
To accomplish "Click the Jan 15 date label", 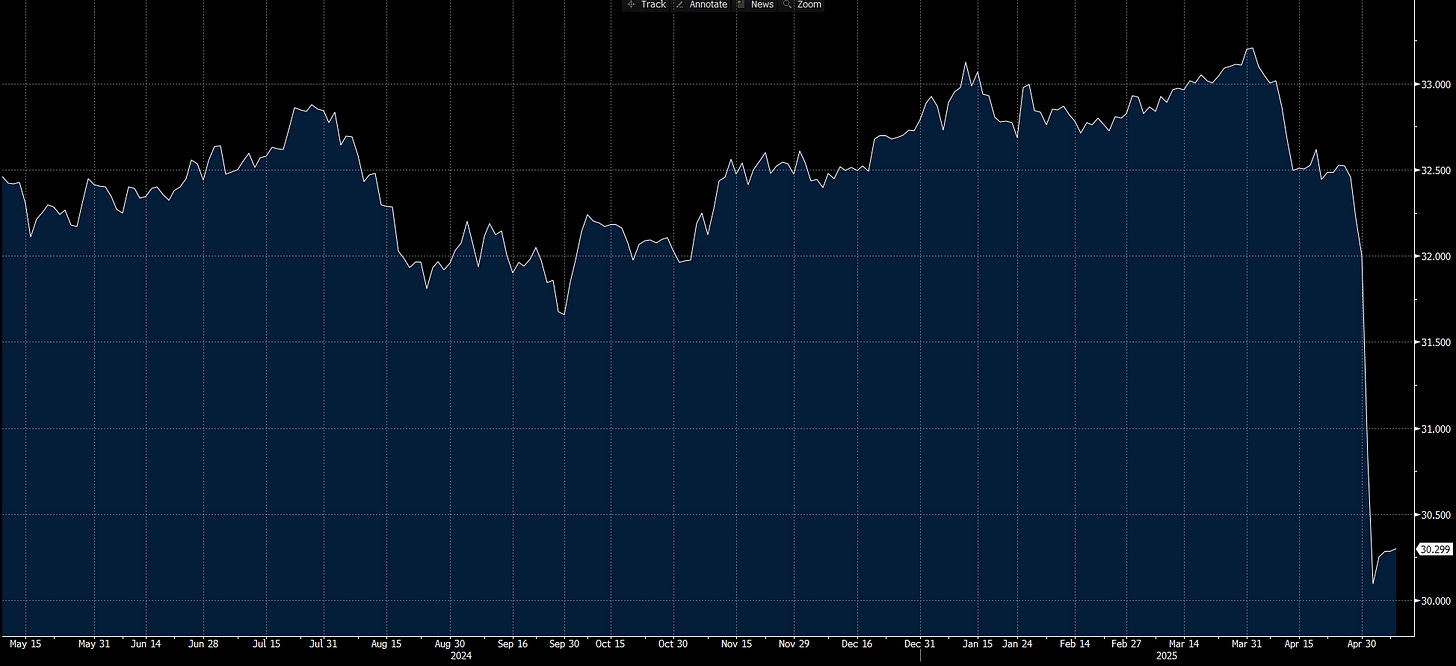I will click(977, 644).
